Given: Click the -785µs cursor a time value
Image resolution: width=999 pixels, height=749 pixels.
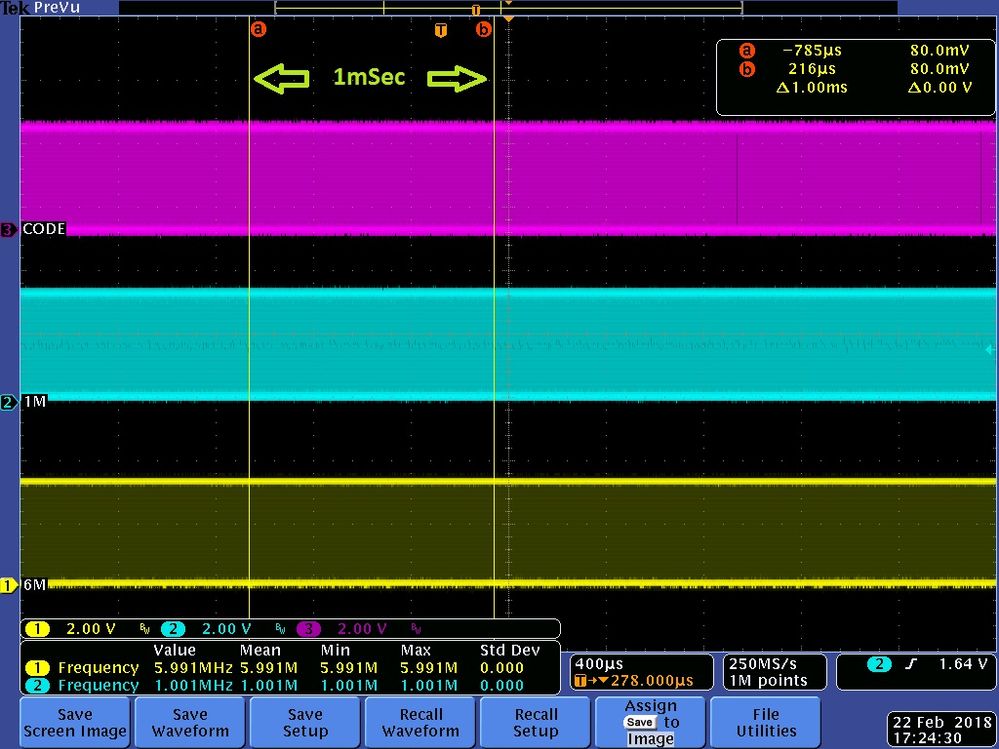Looking at the screenshot, I should tap(812, 50).
